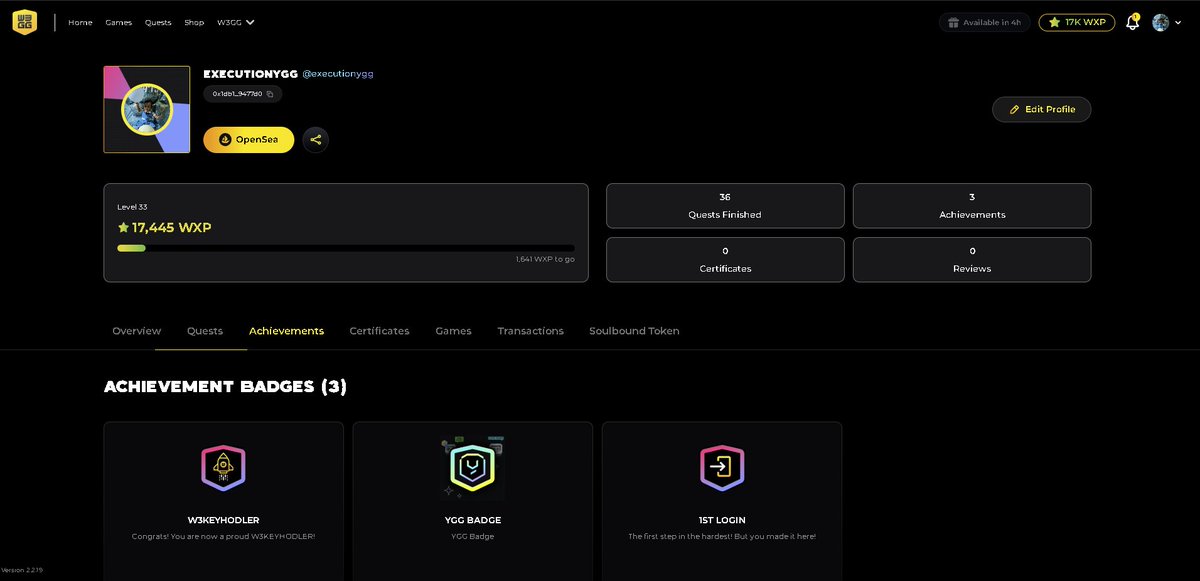Click the Available in 4h reward button

(985, 22)
